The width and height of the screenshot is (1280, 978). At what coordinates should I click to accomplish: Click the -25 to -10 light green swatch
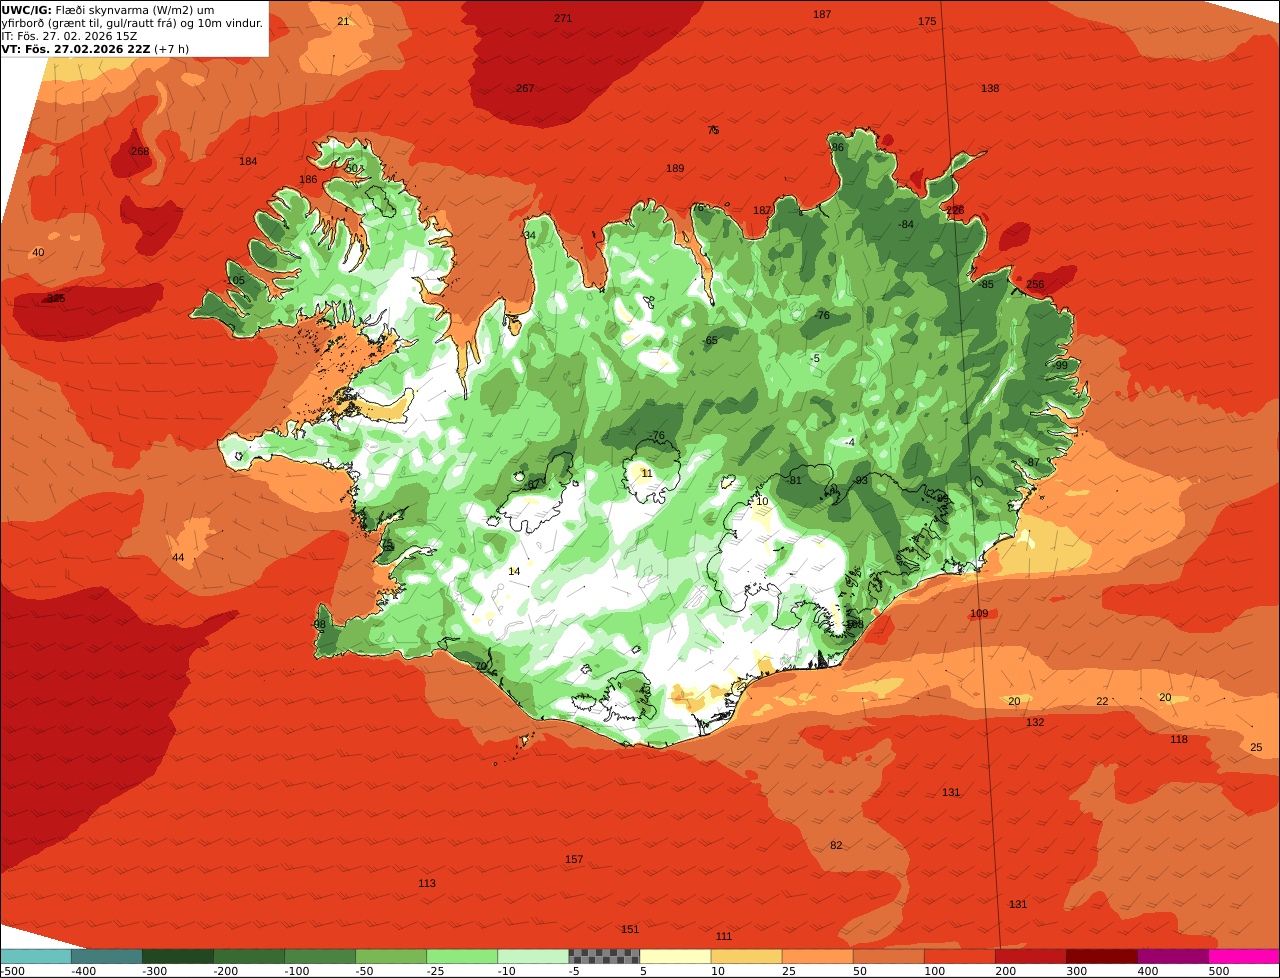click(462, 956)
